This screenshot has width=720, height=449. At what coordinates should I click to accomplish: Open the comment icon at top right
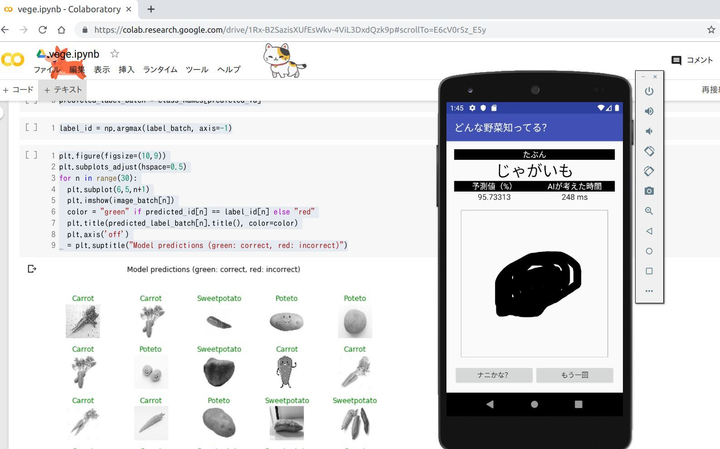click(676, 60)
